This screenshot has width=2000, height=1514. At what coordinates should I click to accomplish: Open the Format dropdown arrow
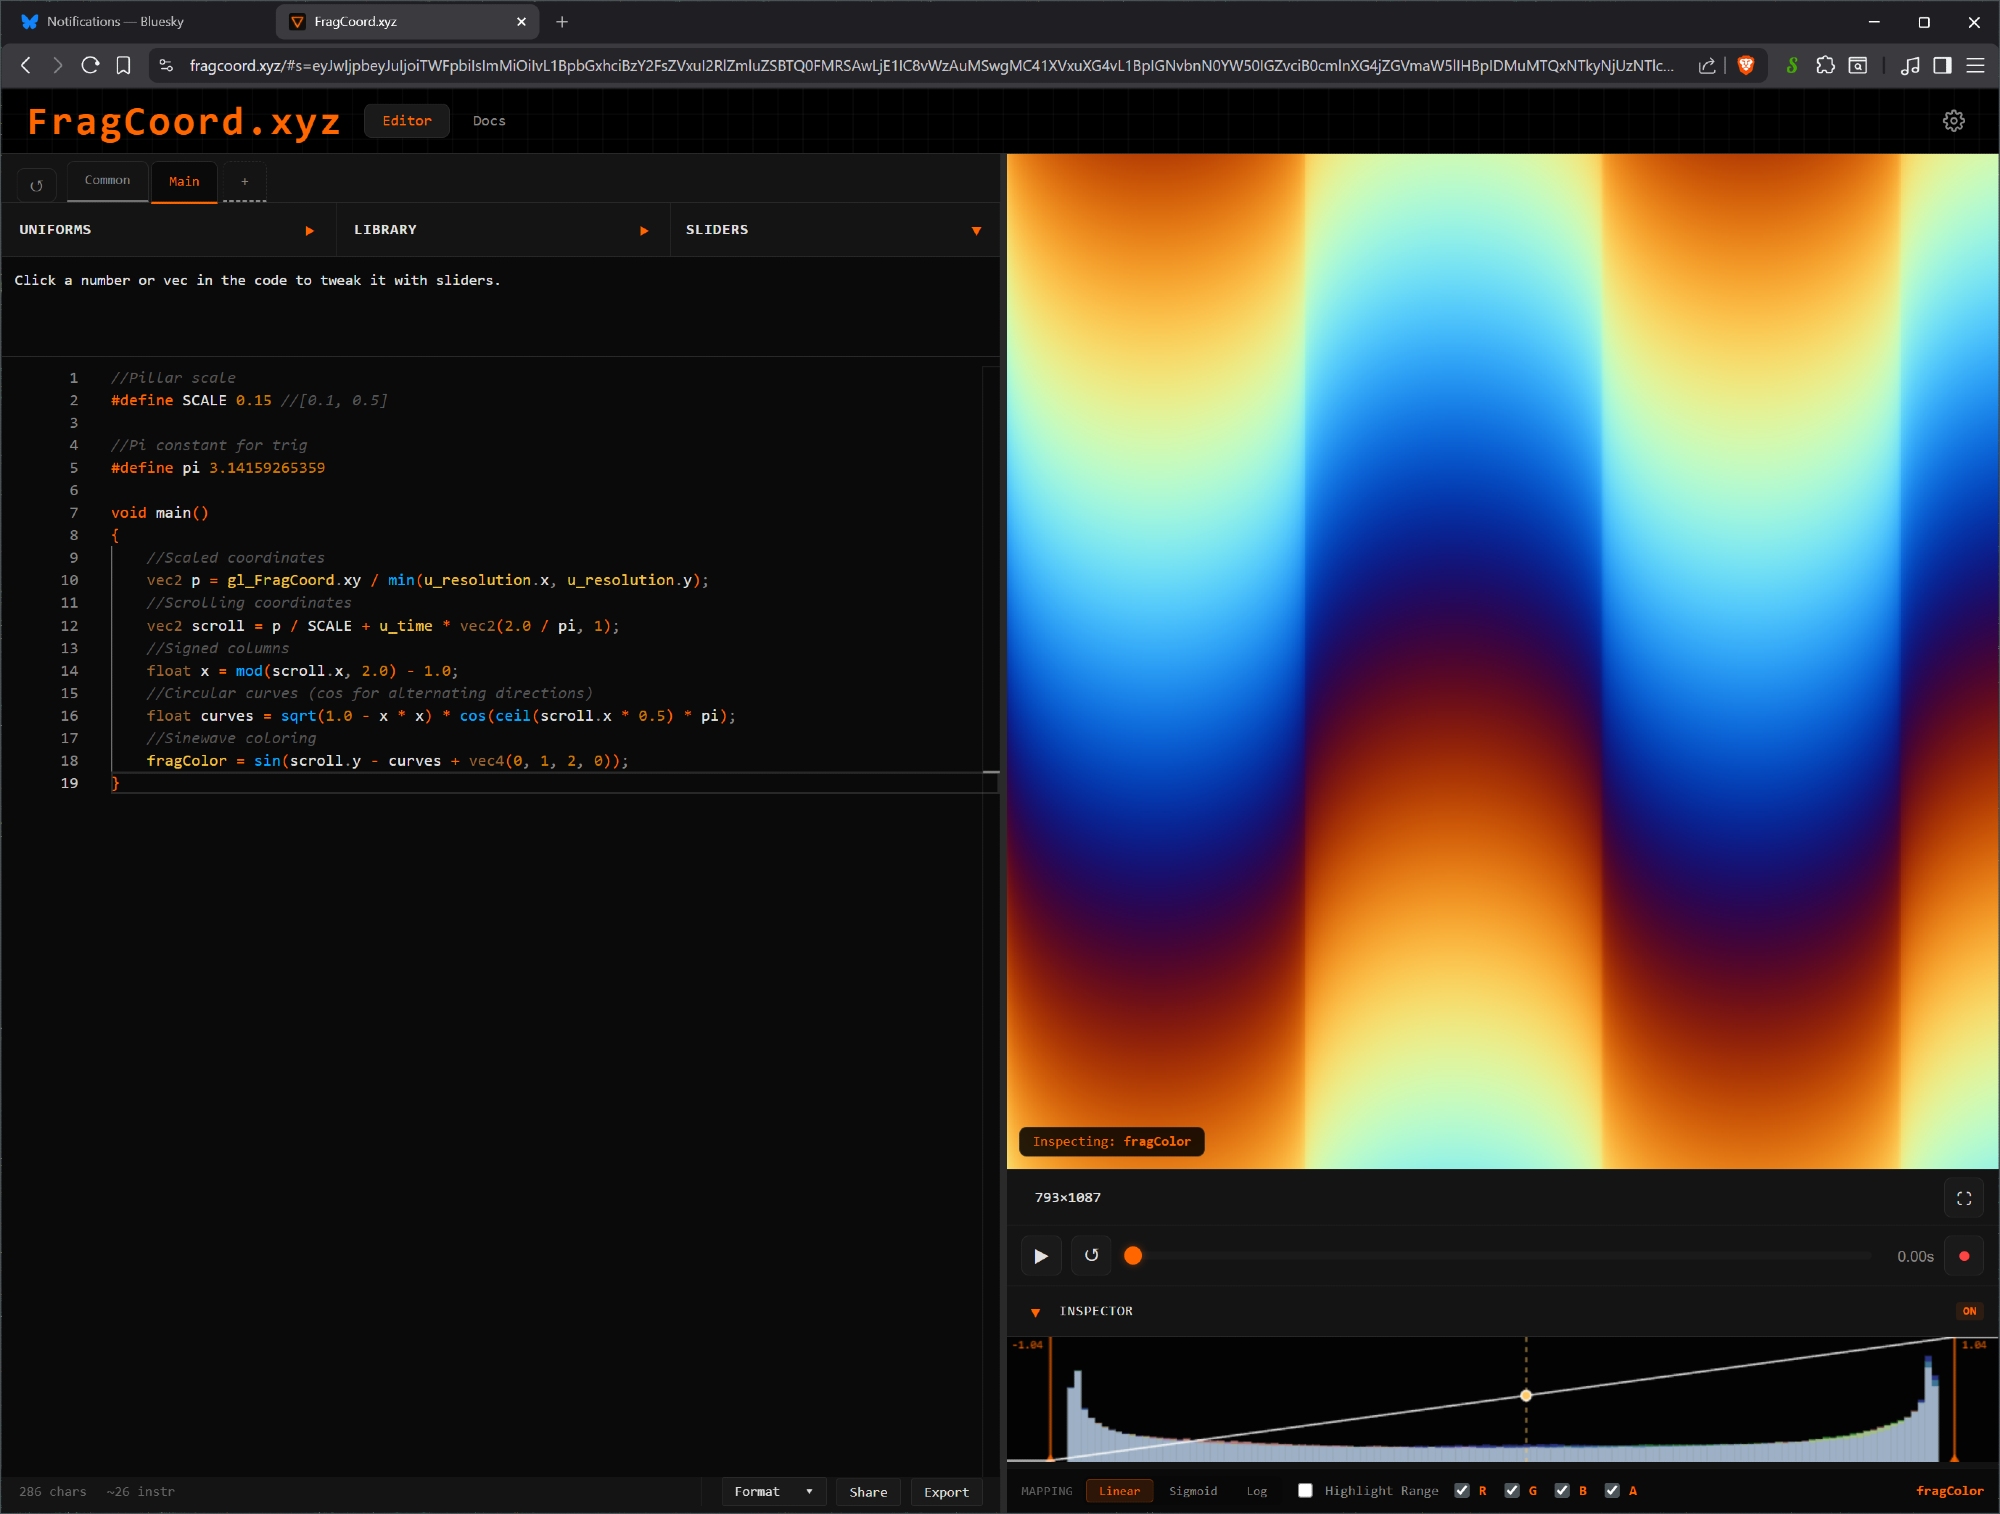(x=809, y=1492)
